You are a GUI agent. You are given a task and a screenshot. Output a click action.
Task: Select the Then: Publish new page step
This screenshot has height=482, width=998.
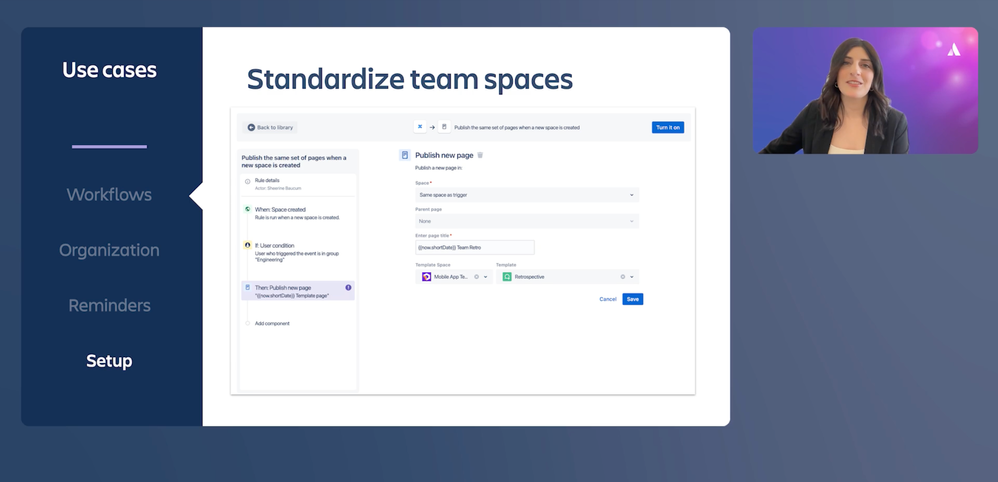tap(298, 291)
